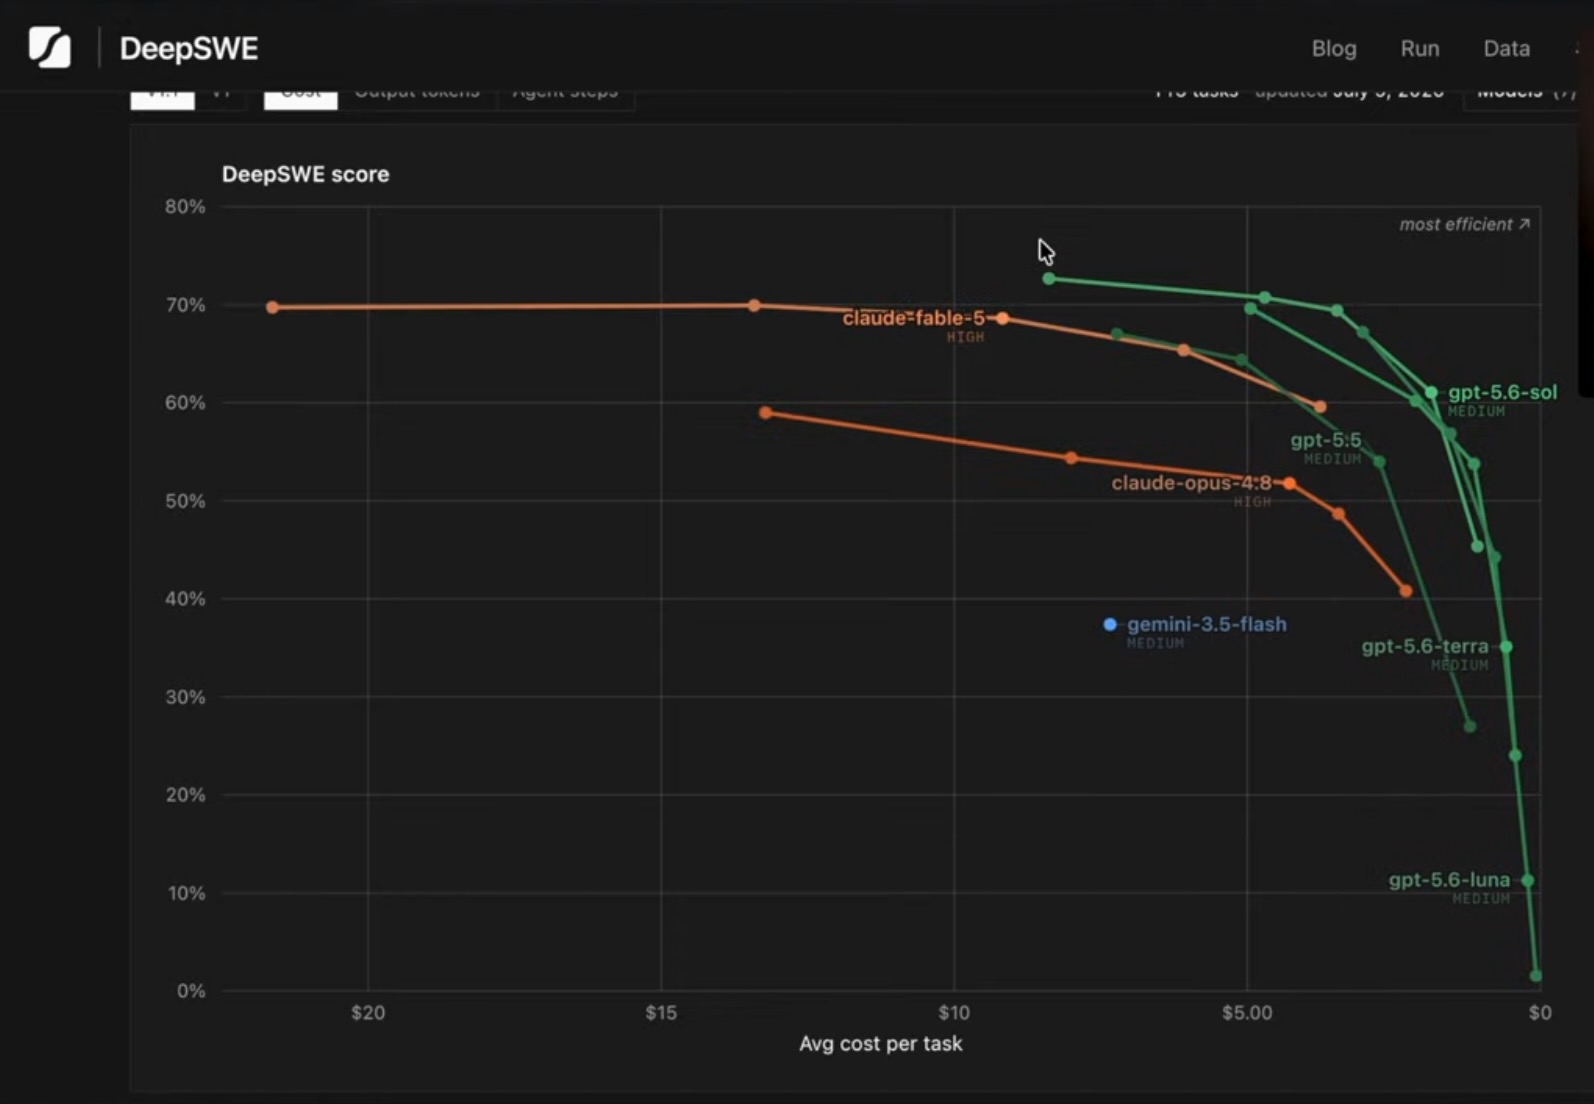Click the 50% y-axis label

(185, 500)
